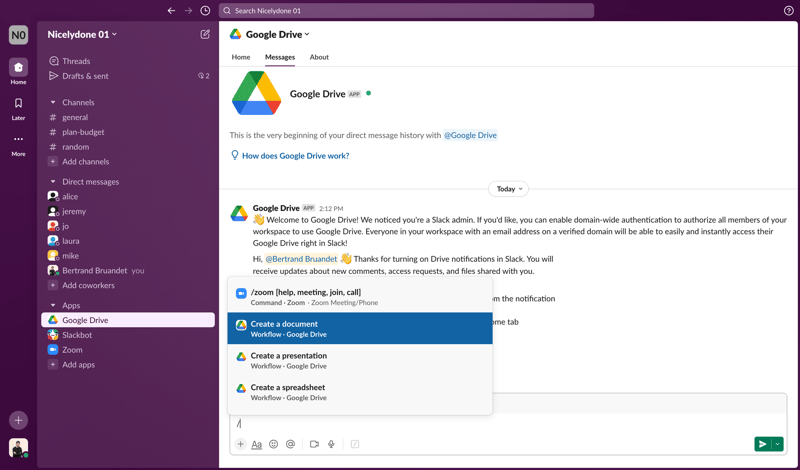Screen dimensions: 800x470
Task: Collapse the Direct messages section
Action: coord(53,182)
